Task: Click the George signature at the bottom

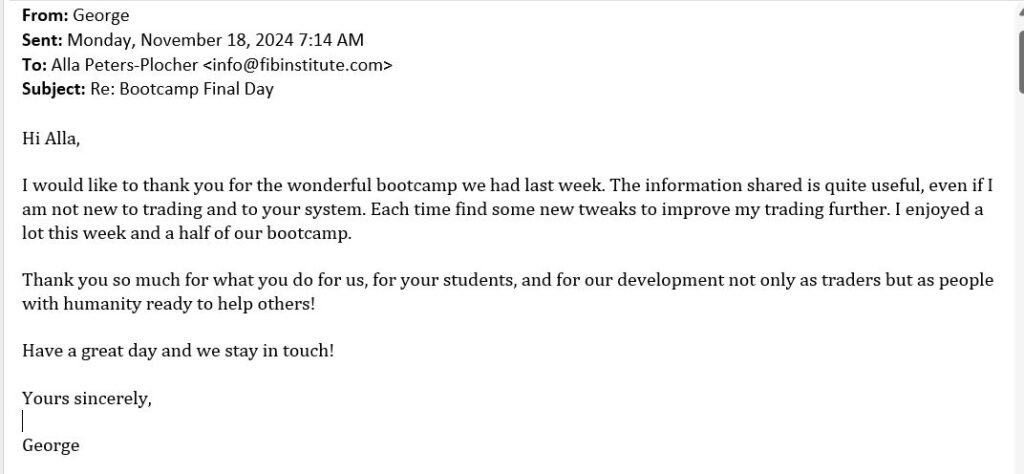Action: (x=51, y=446)
